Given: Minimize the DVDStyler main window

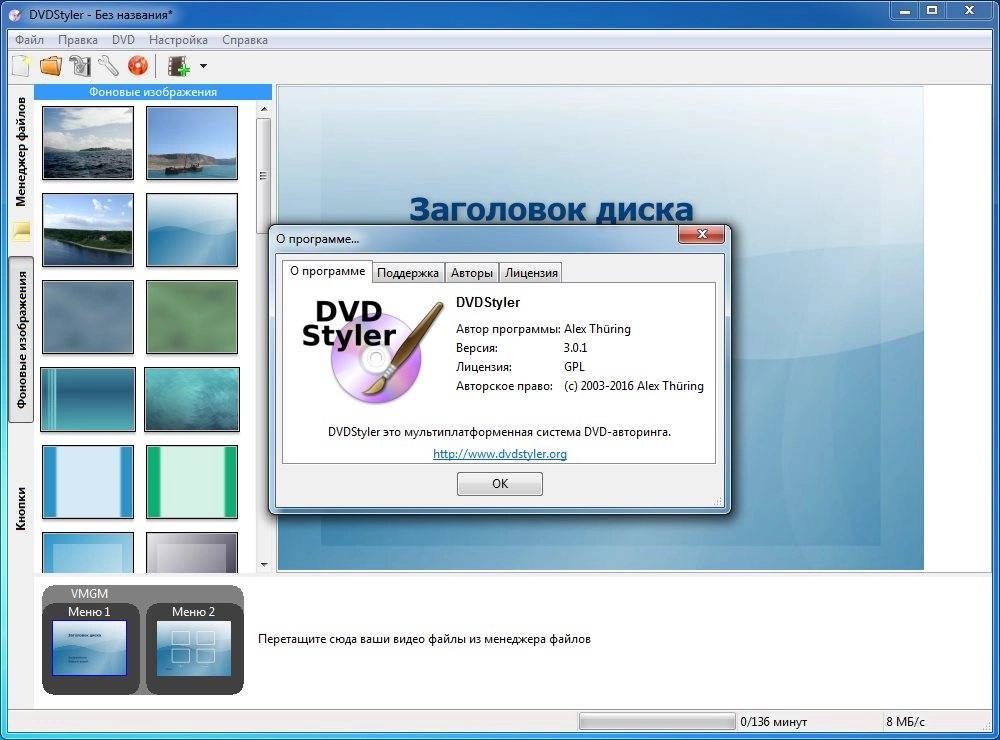Looking at the screenshot, I should point(904,10).
